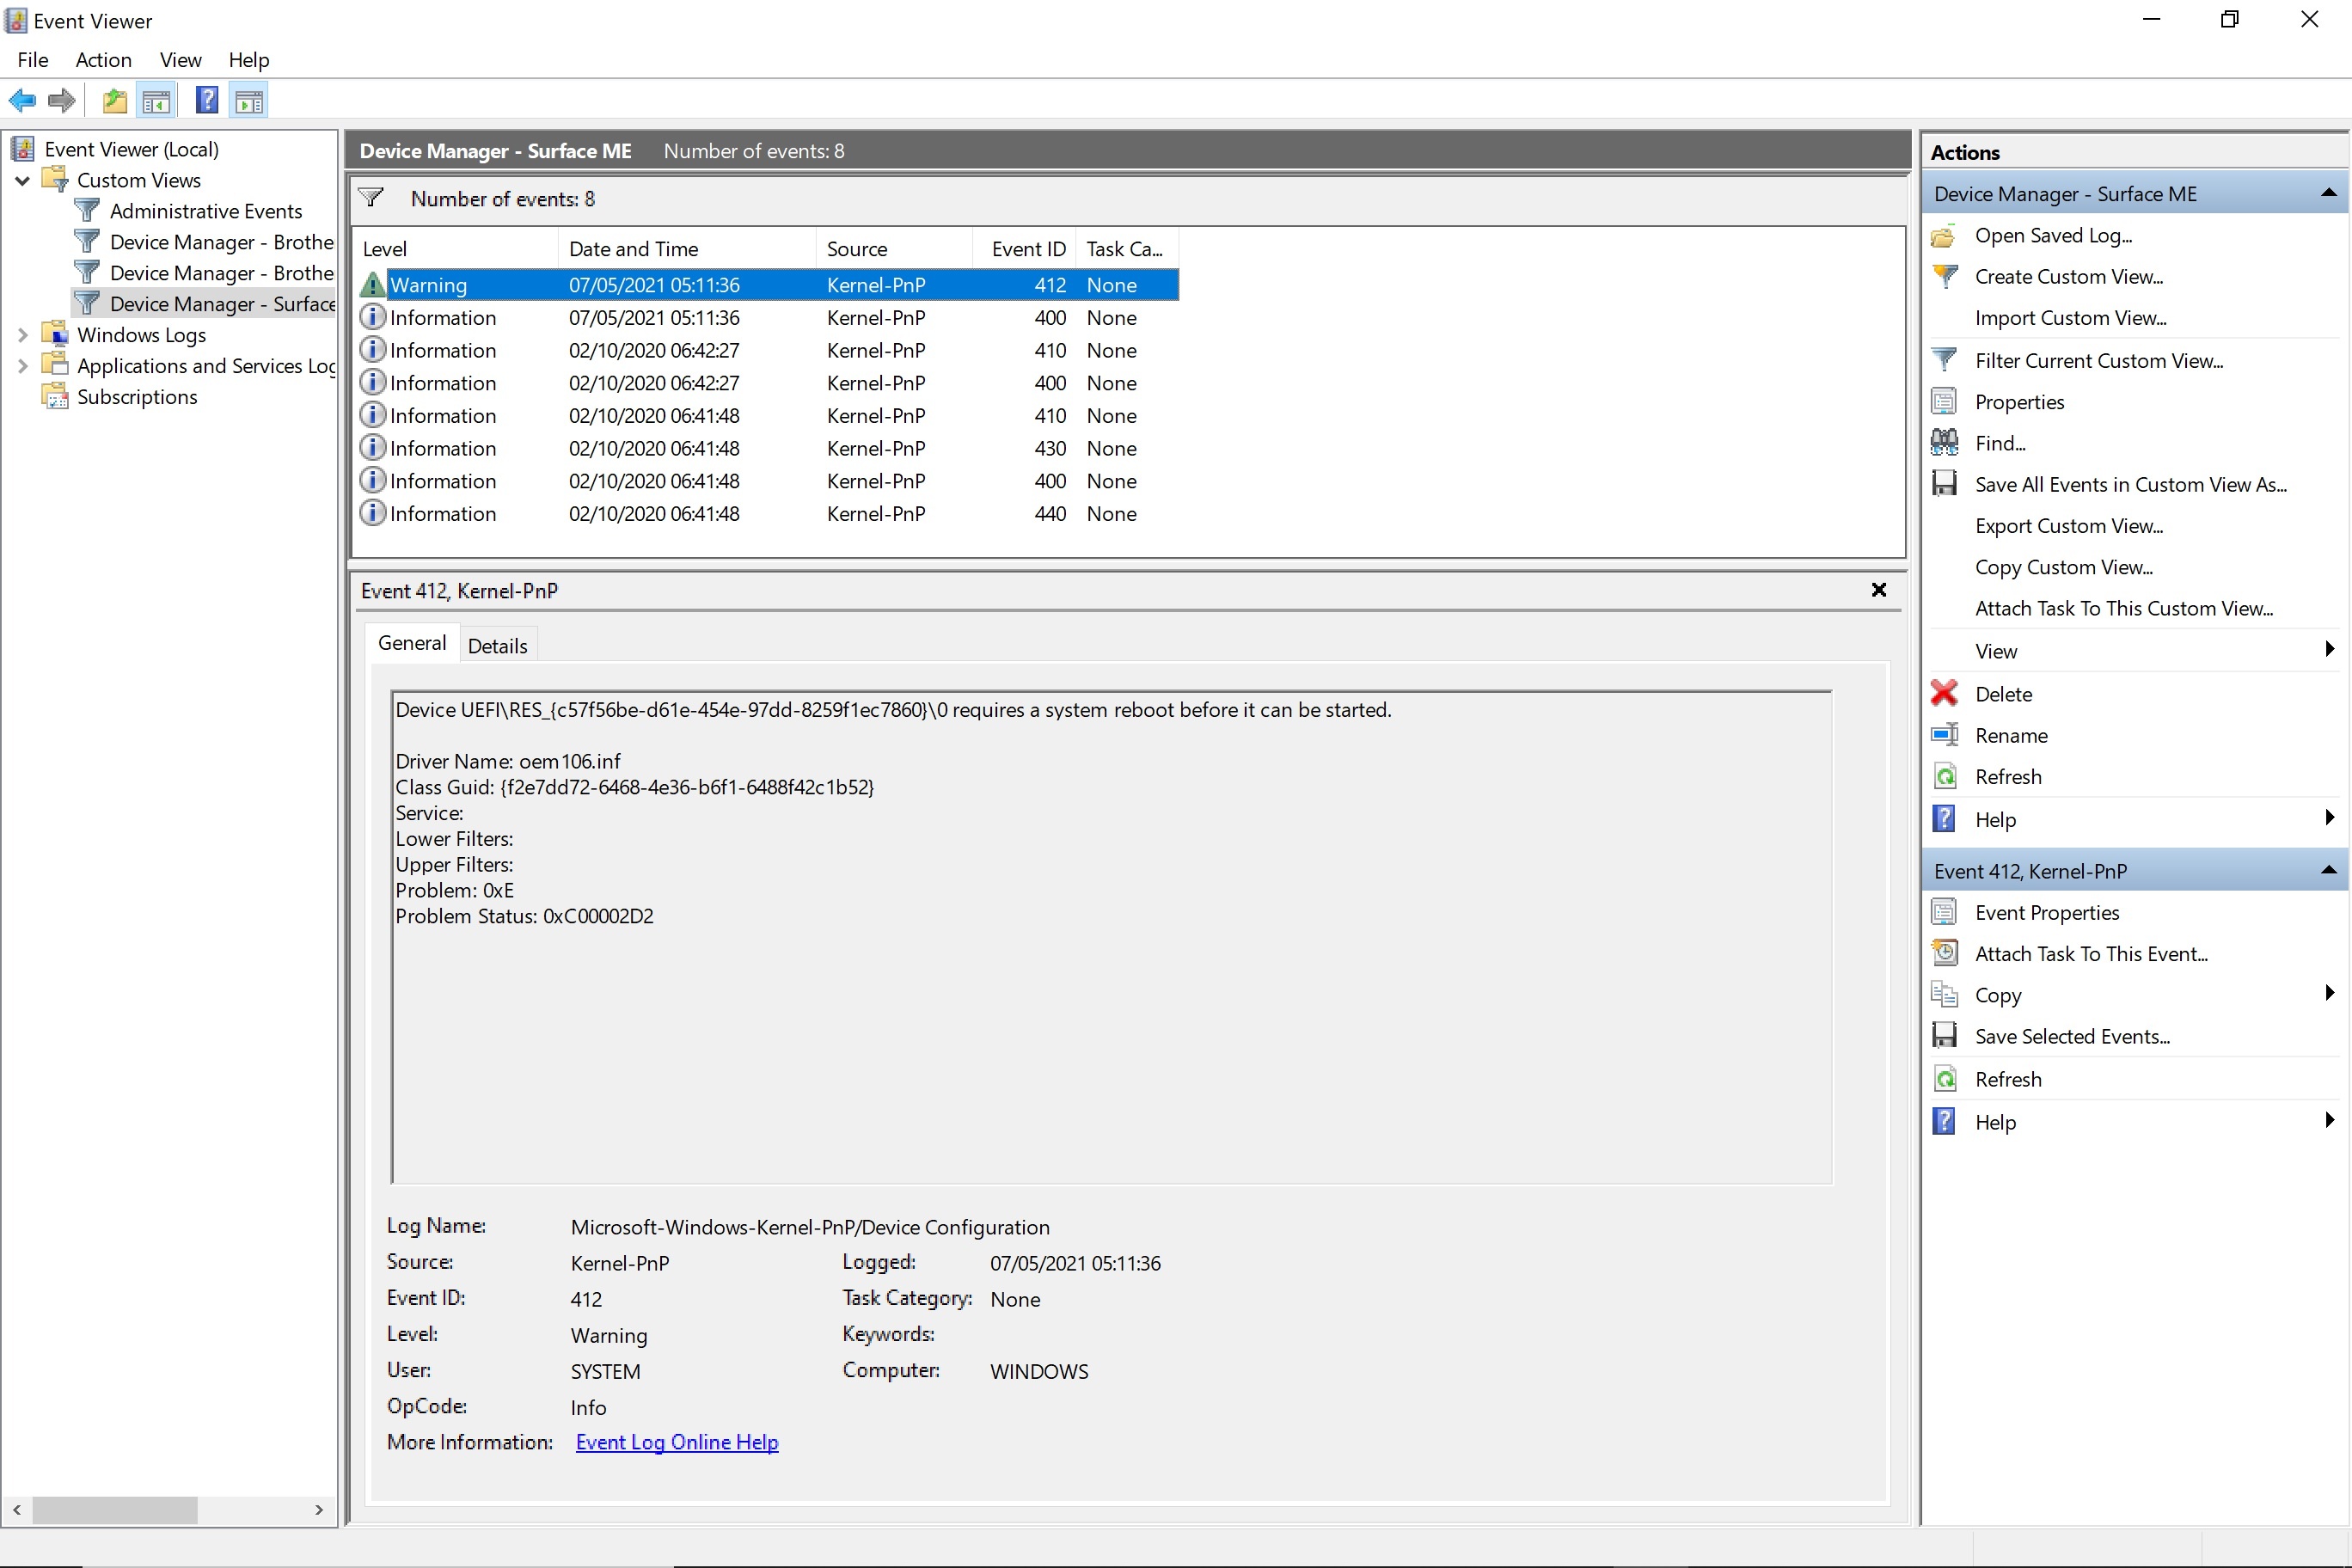
Task: Refresh under Event 412 actions section
Action: (2007, 1079)
